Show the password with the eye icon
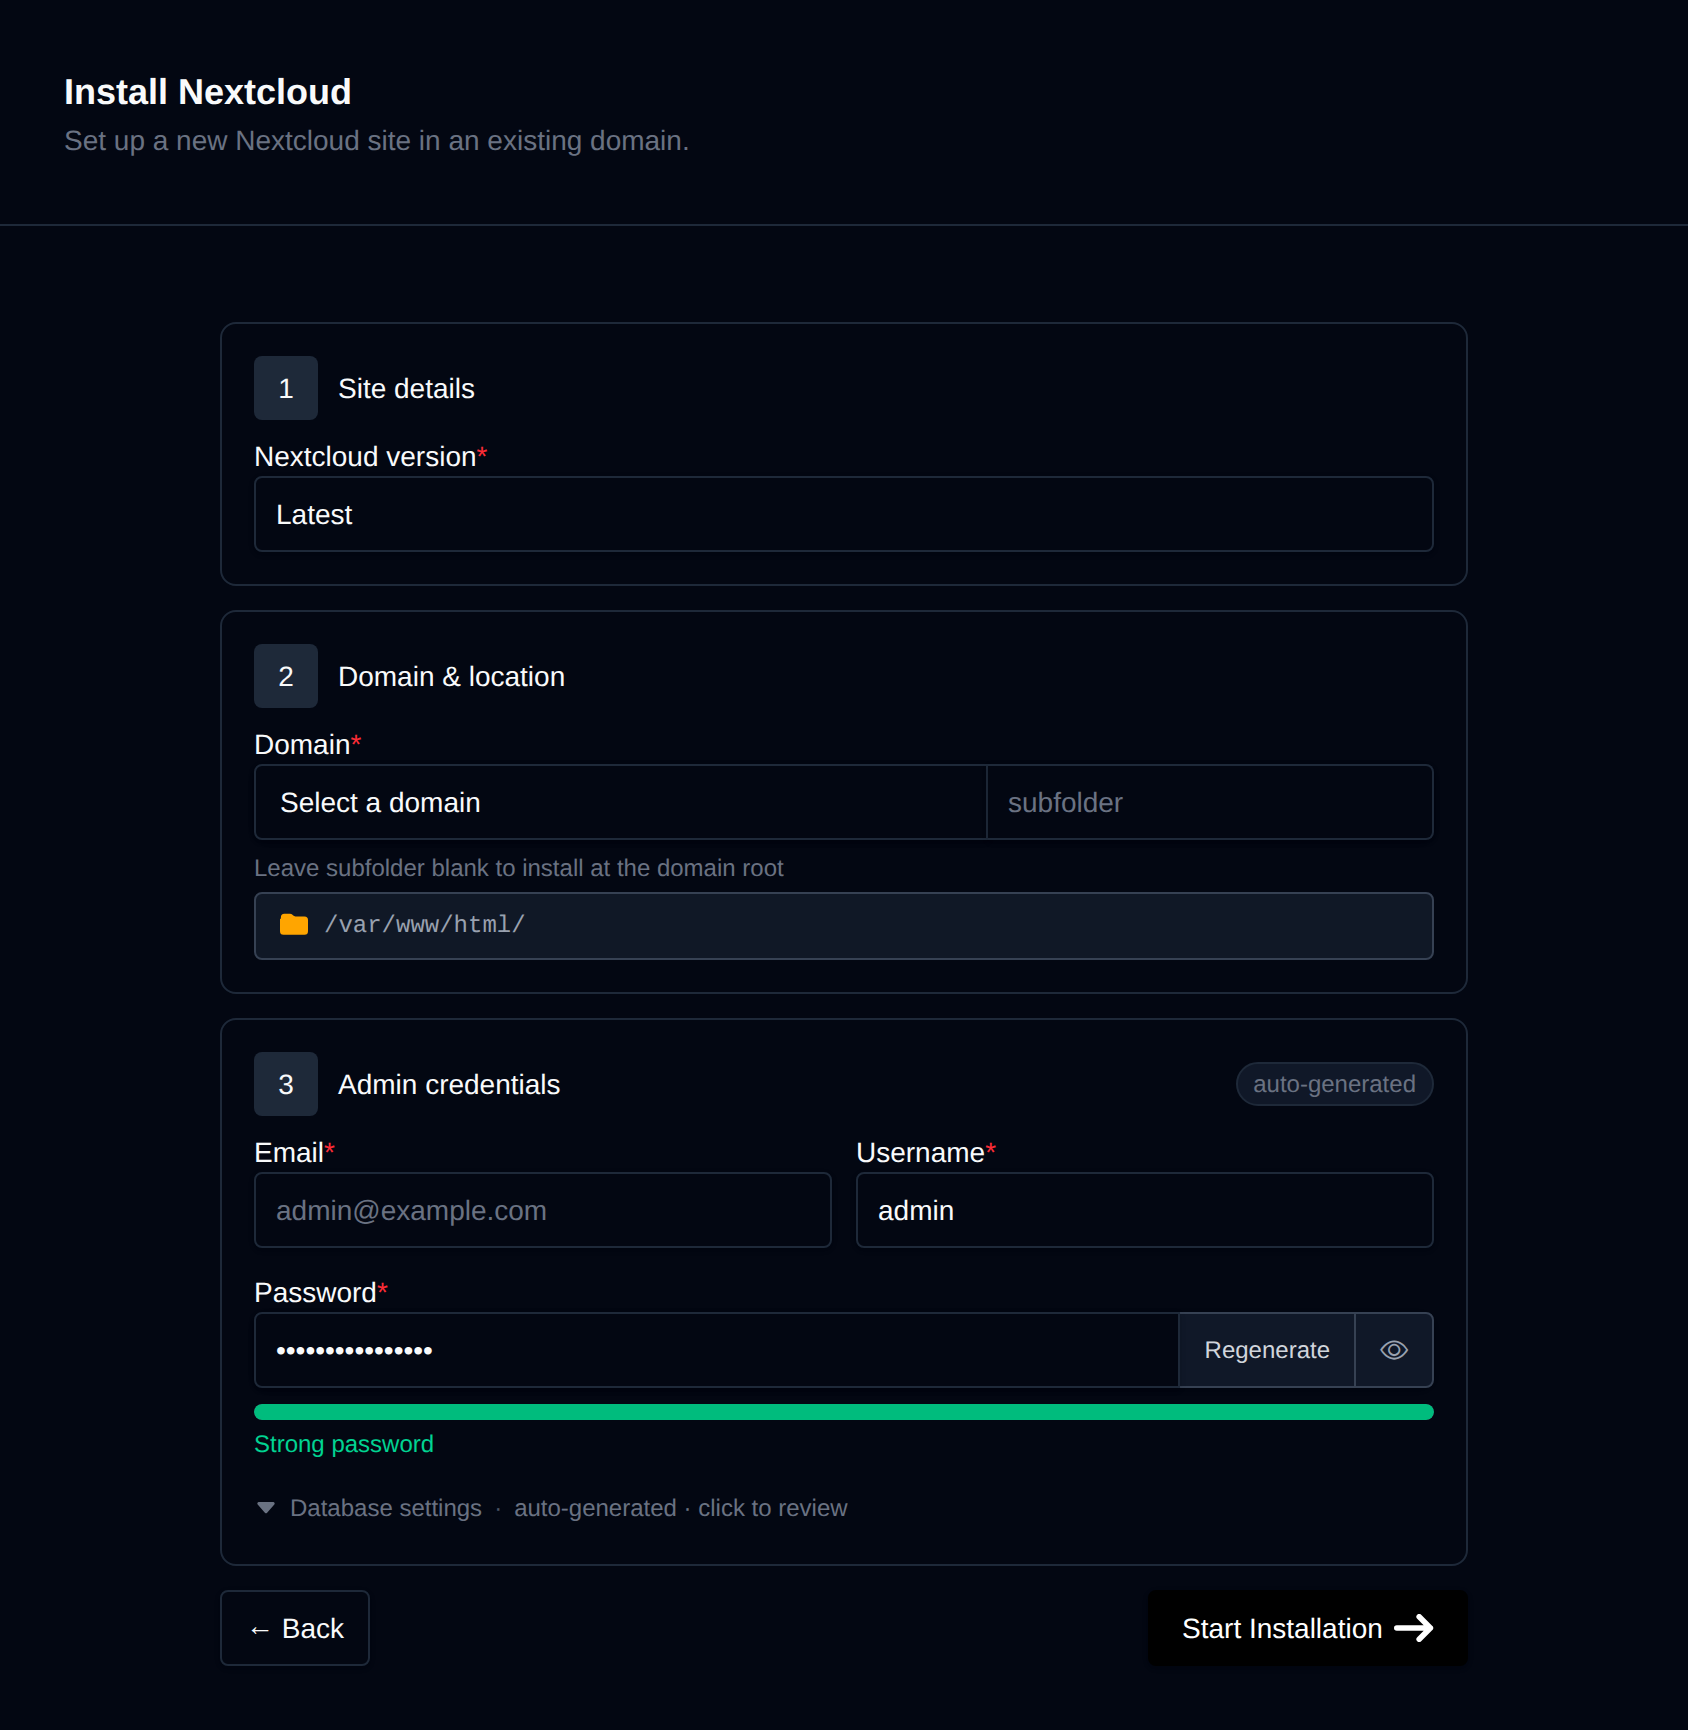This screenshot has height=1730, width=1688. click(1394, 1350)
